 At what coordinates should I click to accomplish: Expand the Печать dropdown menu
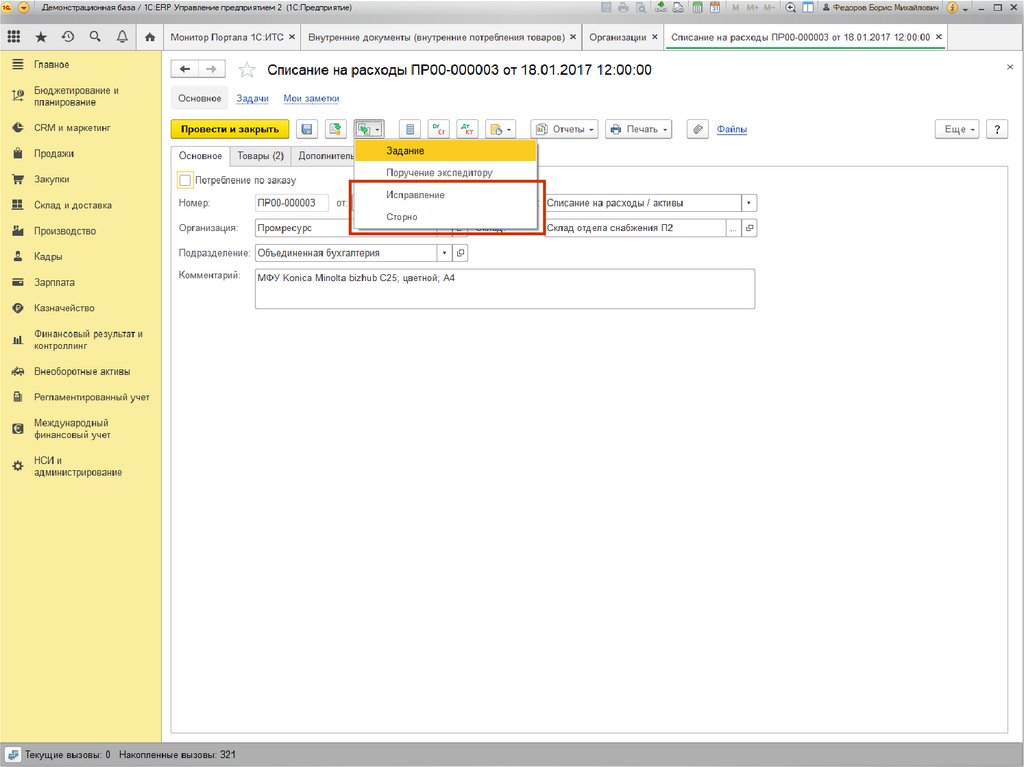tap(639, 129)
